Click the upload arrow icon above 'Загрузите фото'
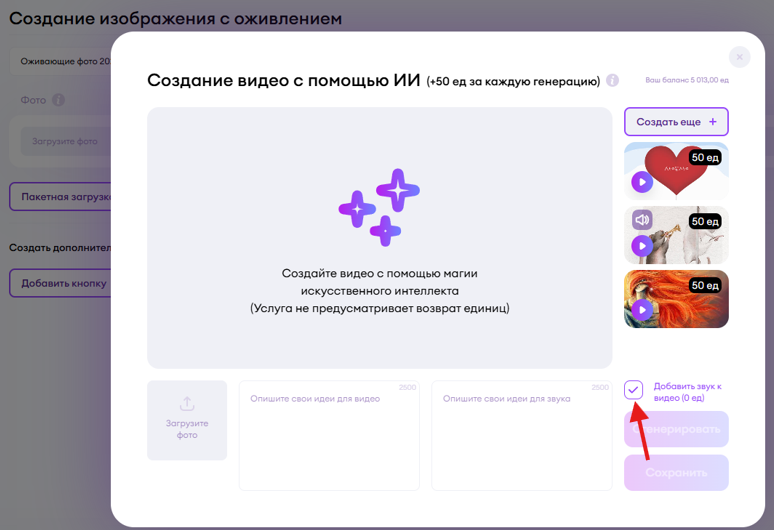 [x=187, y=404]
